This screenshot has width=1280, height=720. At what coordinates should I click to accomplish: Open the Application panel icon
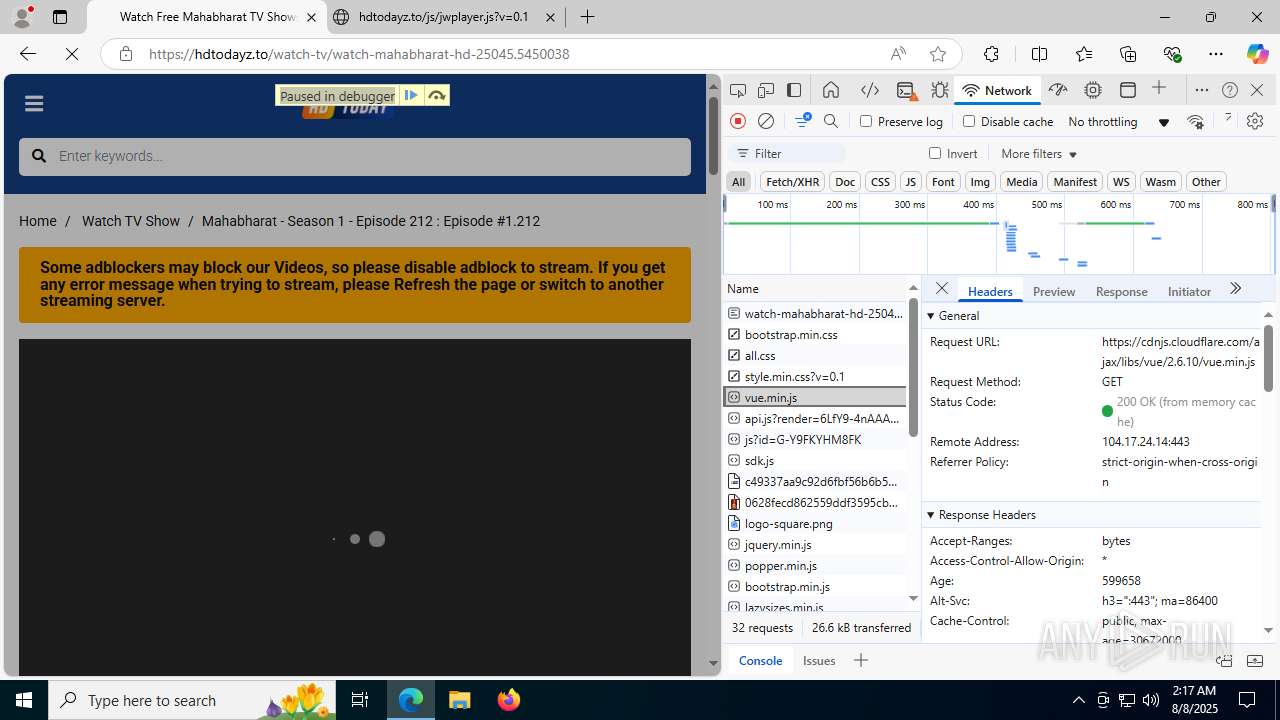1128,90
